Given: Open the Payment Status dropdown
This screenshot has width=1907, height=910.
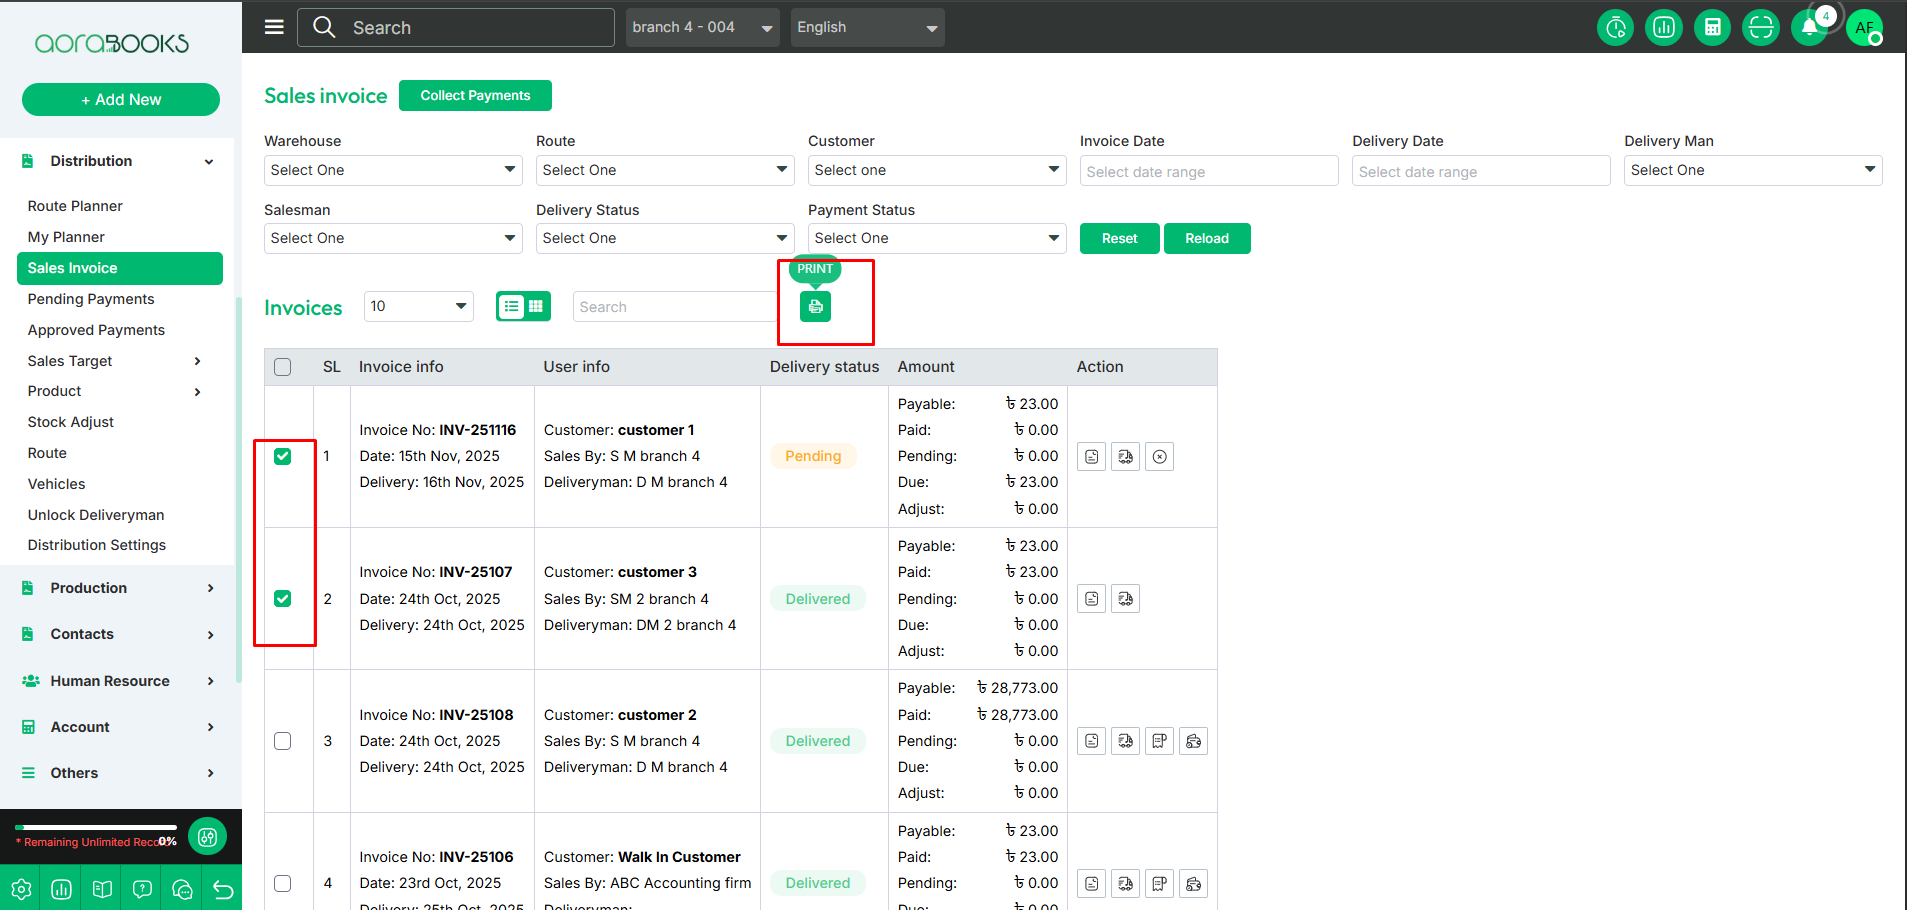Looking at the screenshot, I should [936, 238].
